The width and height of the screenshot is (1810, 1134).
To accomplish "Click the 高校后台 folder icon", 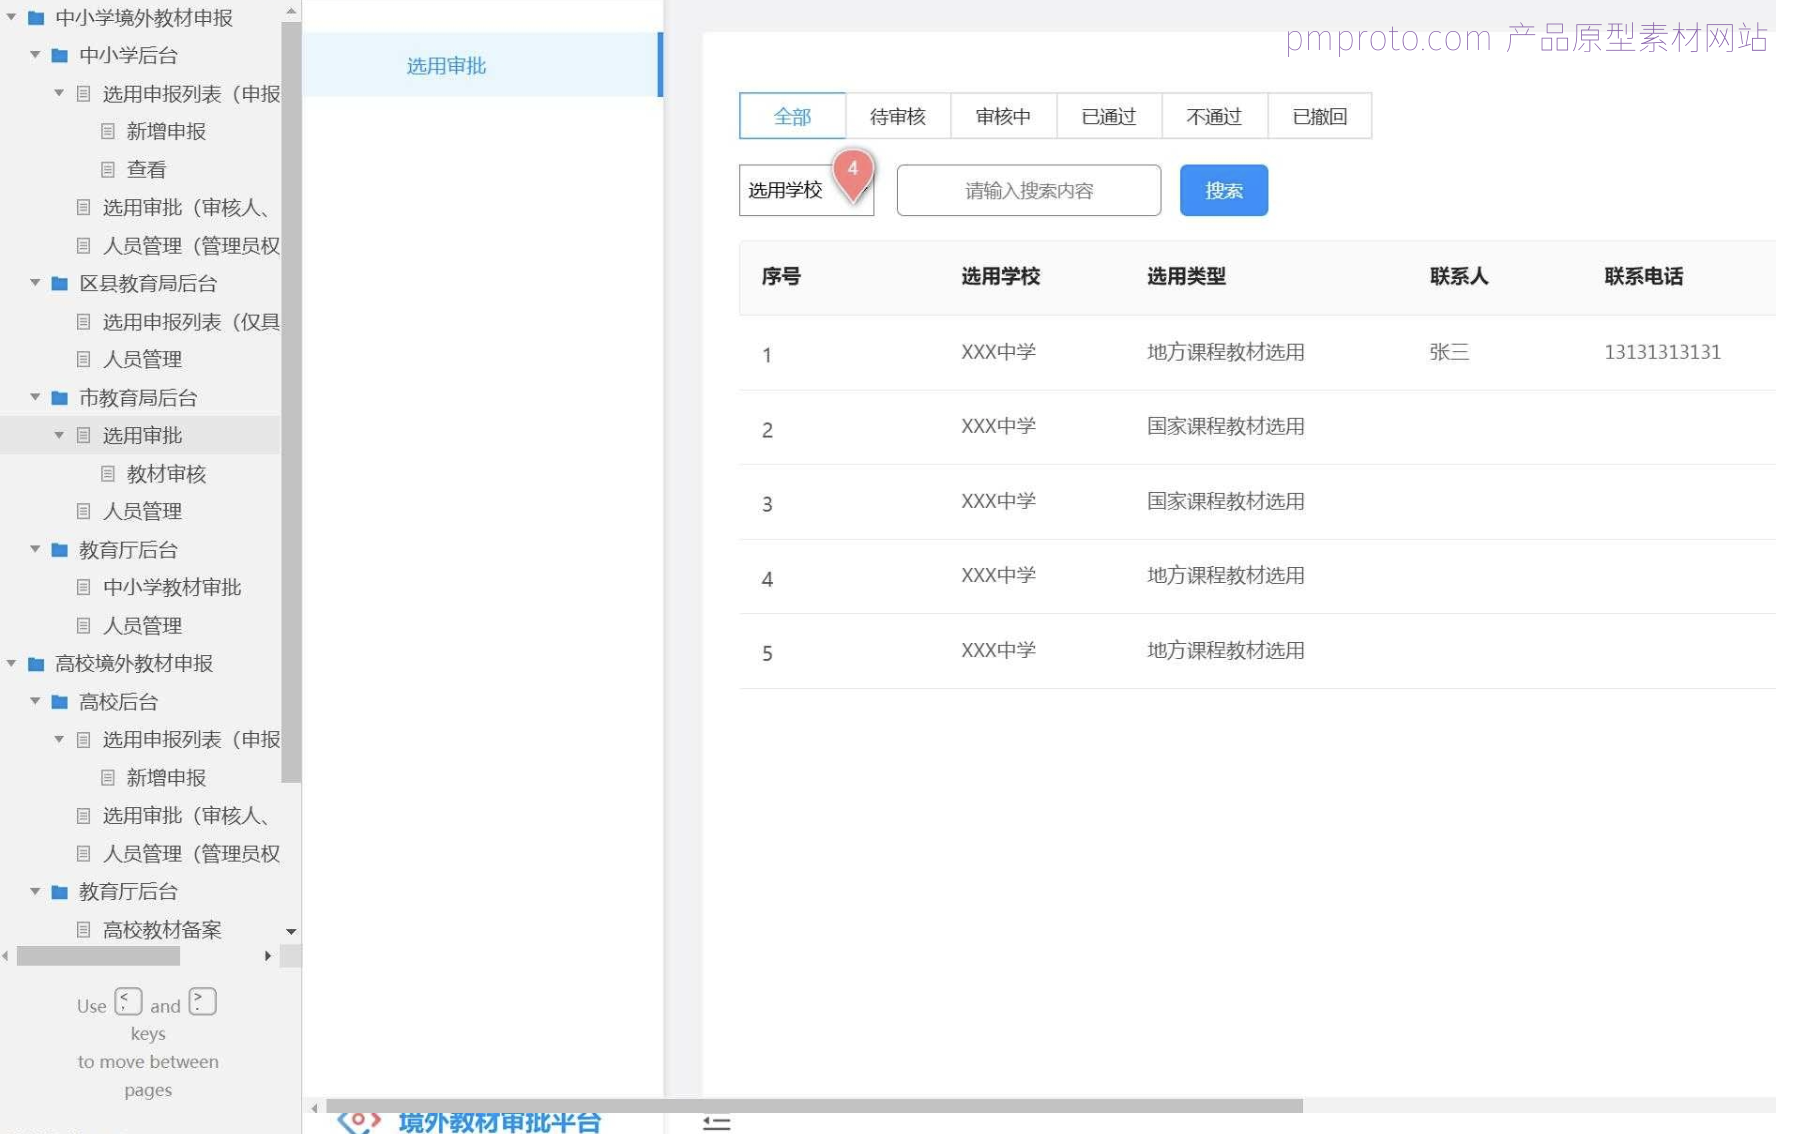I will (x=60, y=701).
